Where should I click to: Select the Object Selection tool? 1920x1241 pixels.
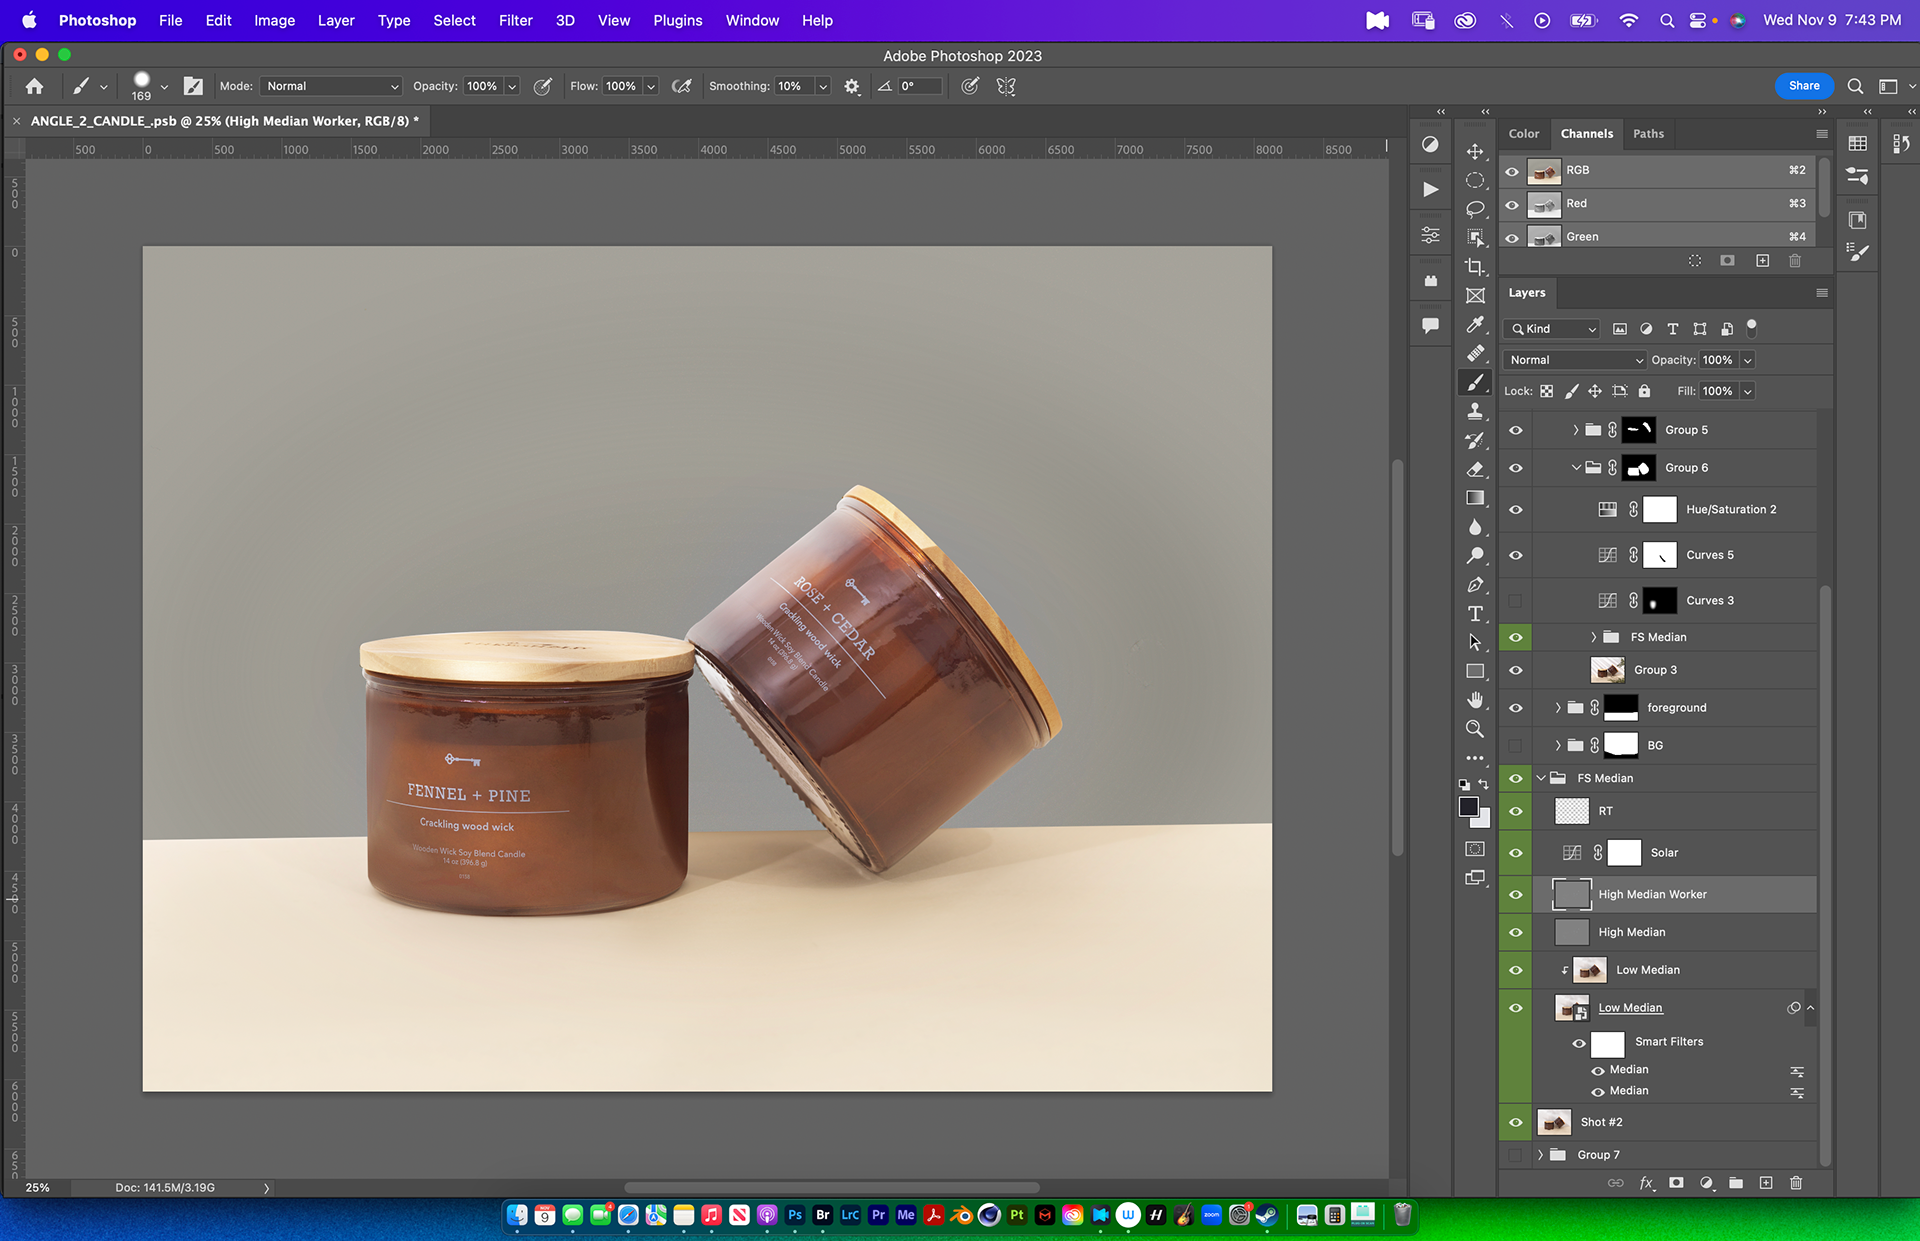[1475, 238]
